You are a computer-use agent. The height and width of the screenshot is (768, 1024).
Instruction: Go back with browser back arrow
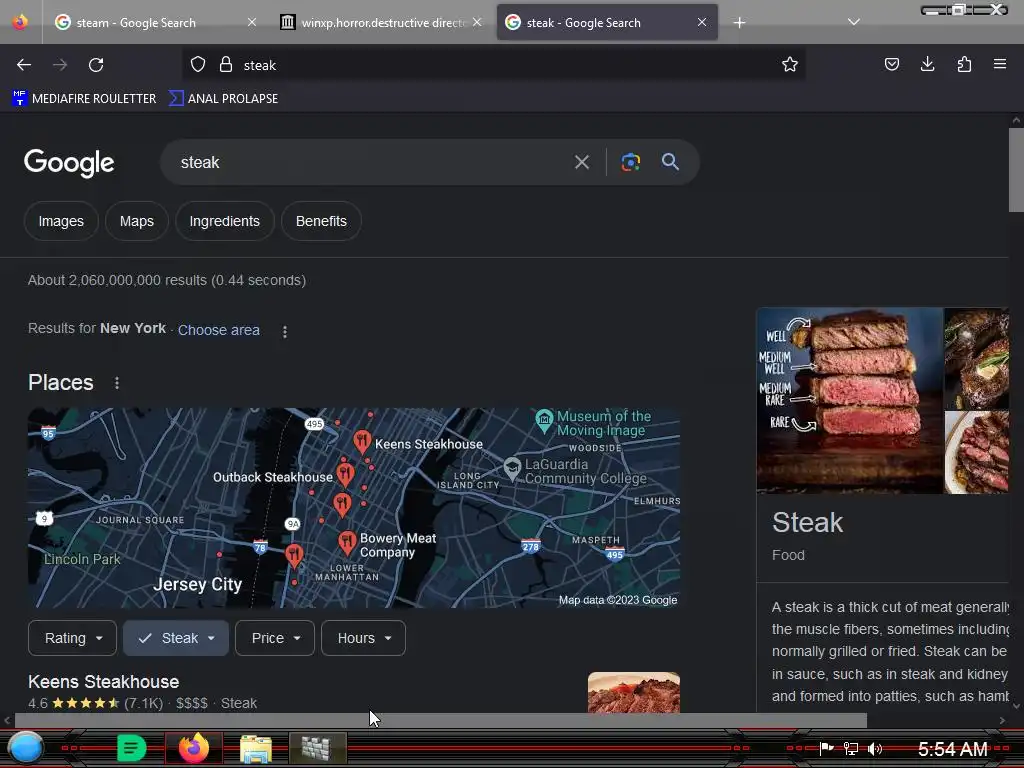pyautogui.click(x=24, y=65)
